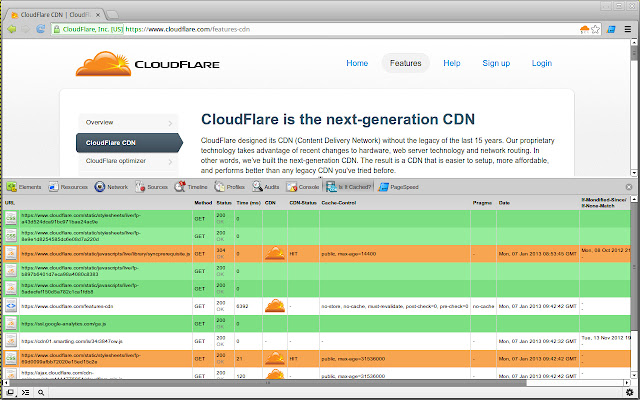Click the document icon of features-cdn row
The width and height of the screenshot is (640, 400).
[x=11, y=306]
